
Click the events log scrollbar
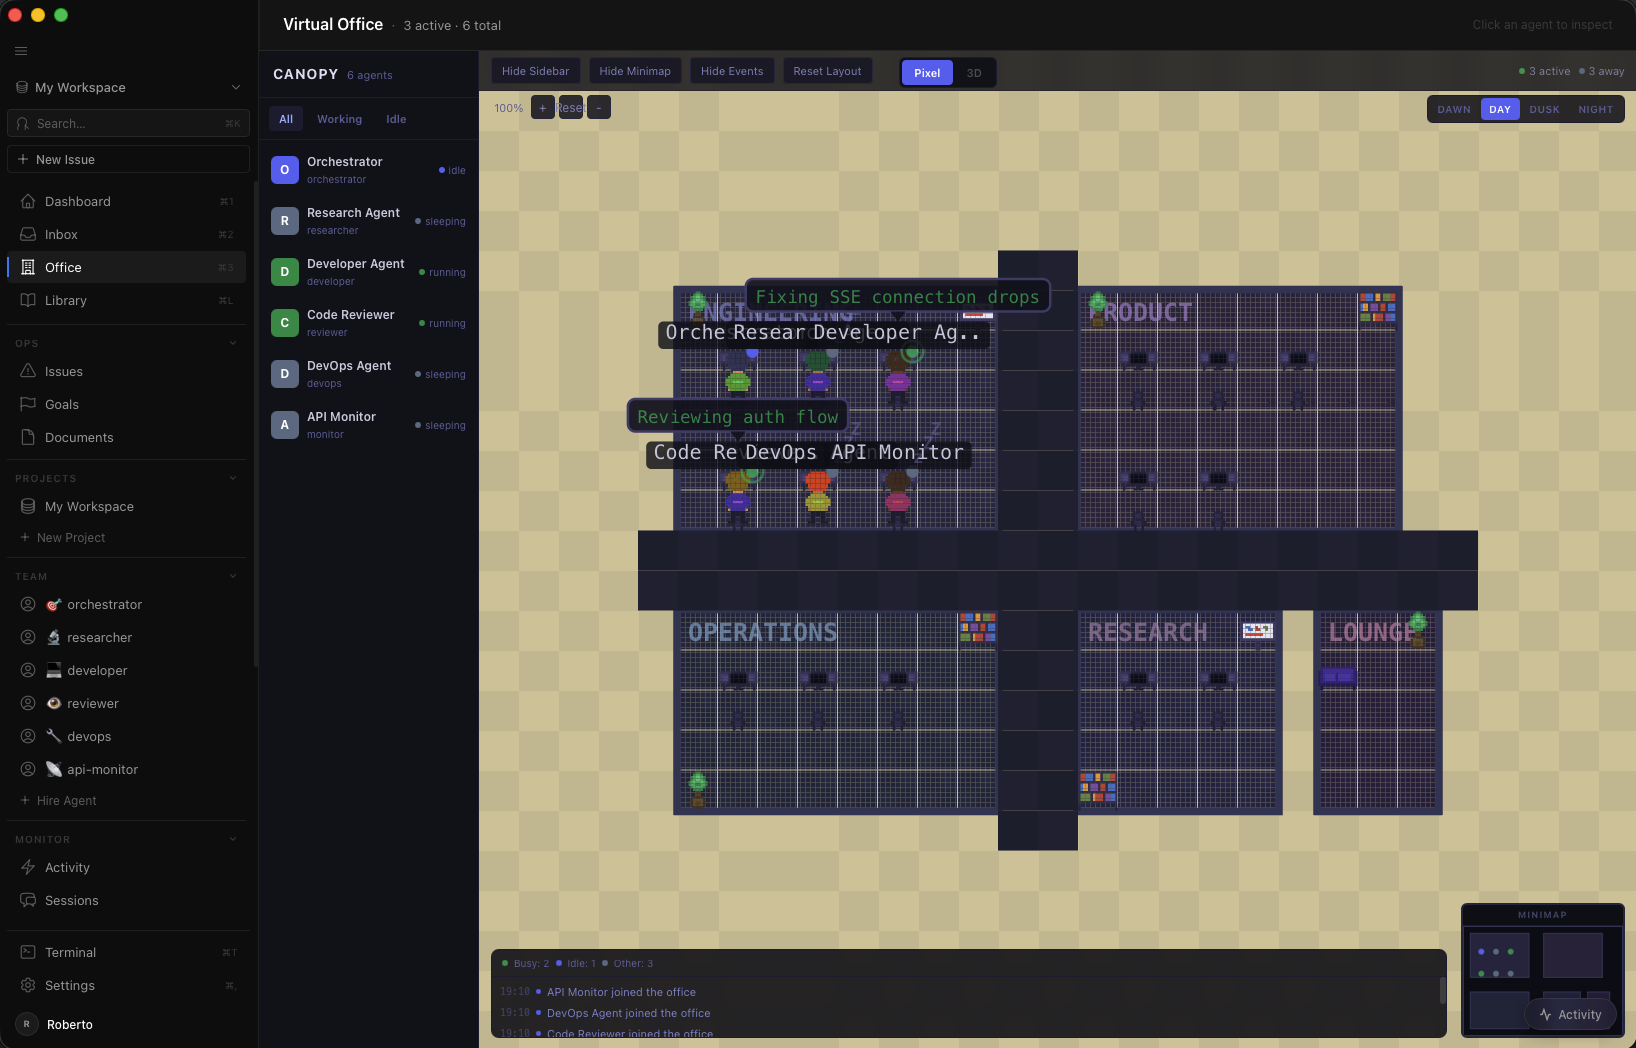point(1442,990)
